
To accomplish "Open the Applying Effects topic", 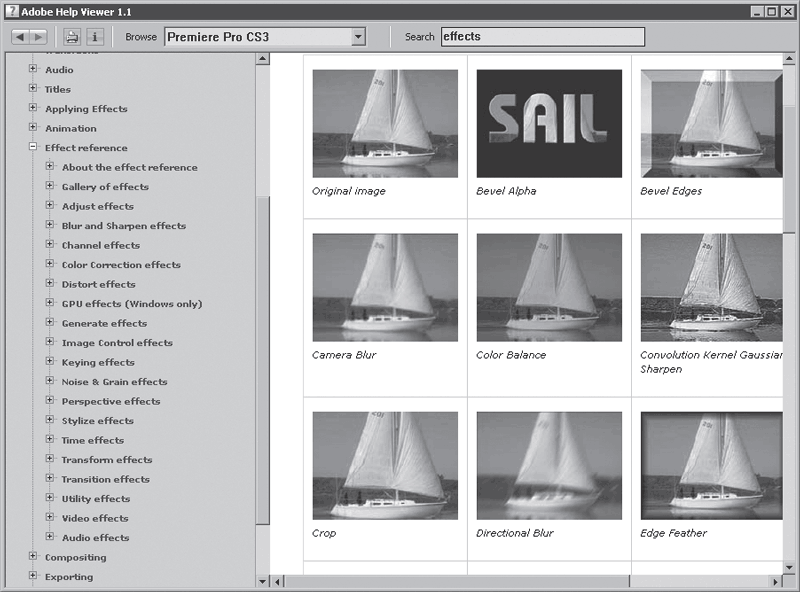I will point(86,109).
